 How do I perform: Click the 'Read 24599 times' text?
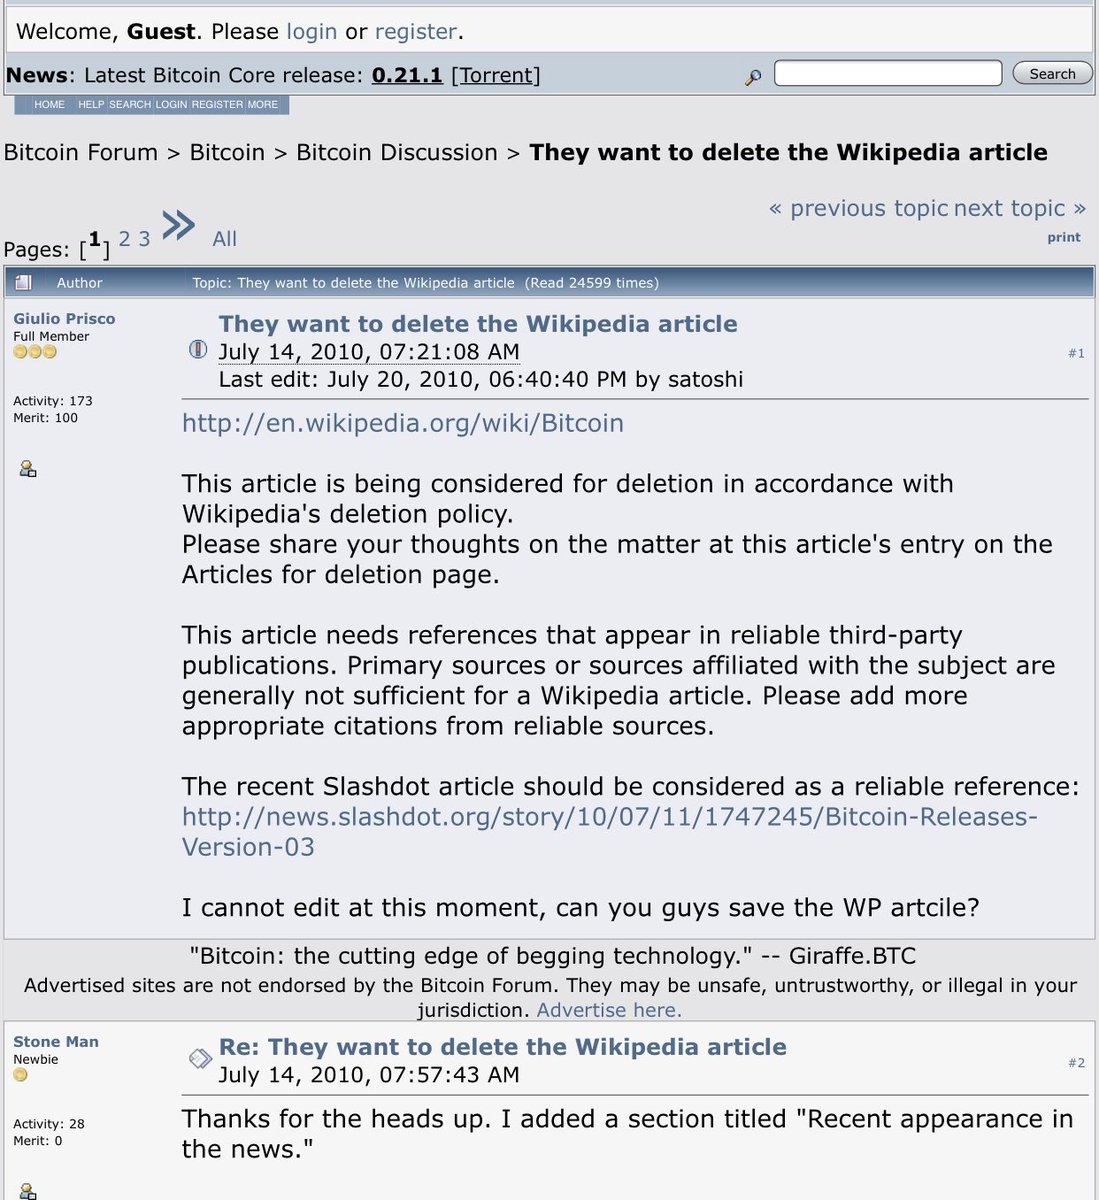click(592, 283)
